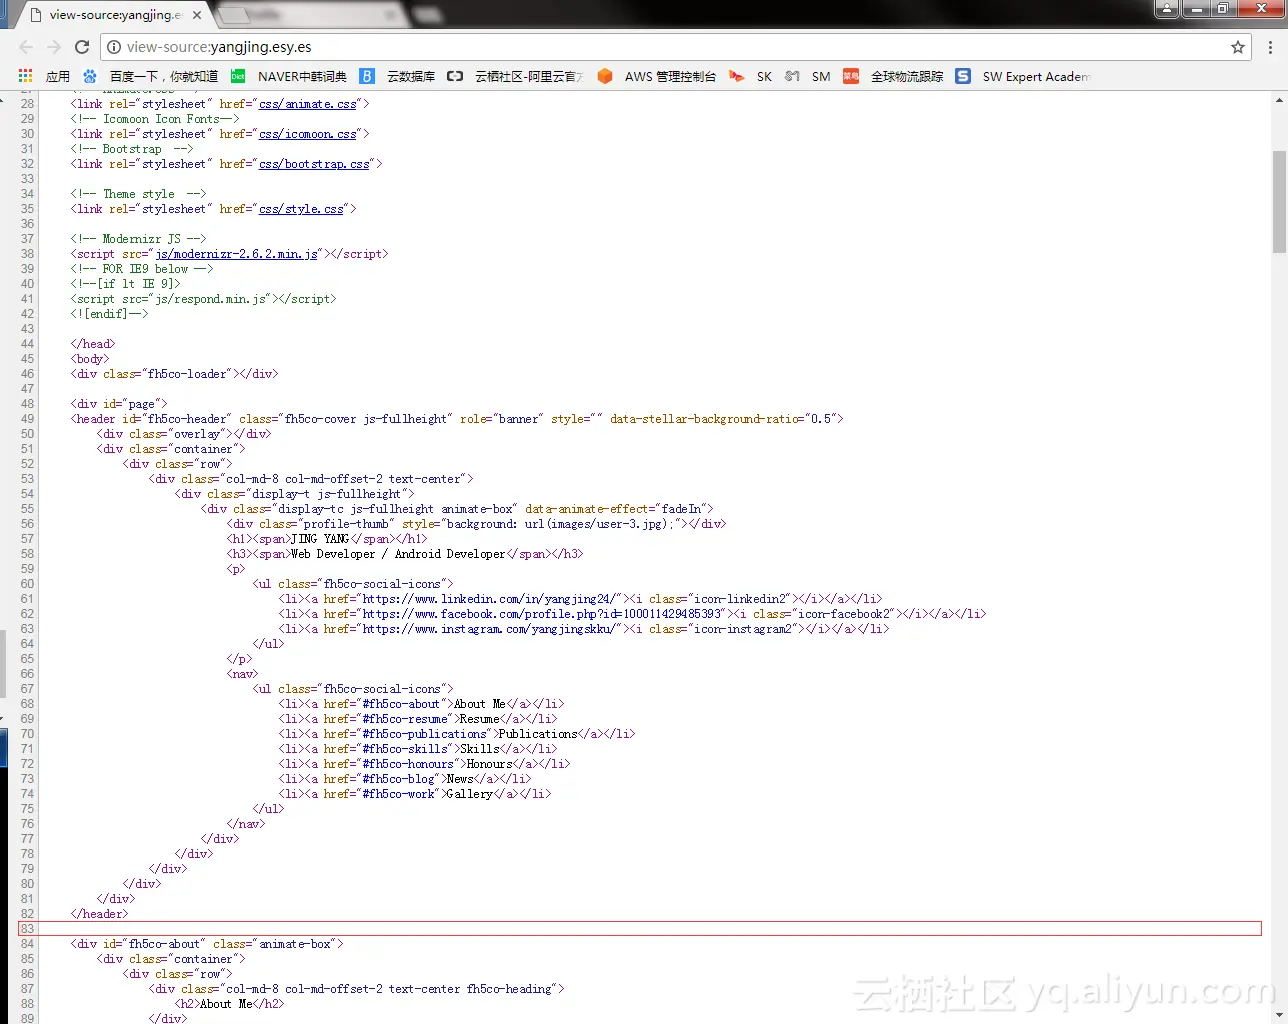Screen dimensions: 1288x1024
Task: Click the closing </header> tag
Action: click(x=99, y=914)
